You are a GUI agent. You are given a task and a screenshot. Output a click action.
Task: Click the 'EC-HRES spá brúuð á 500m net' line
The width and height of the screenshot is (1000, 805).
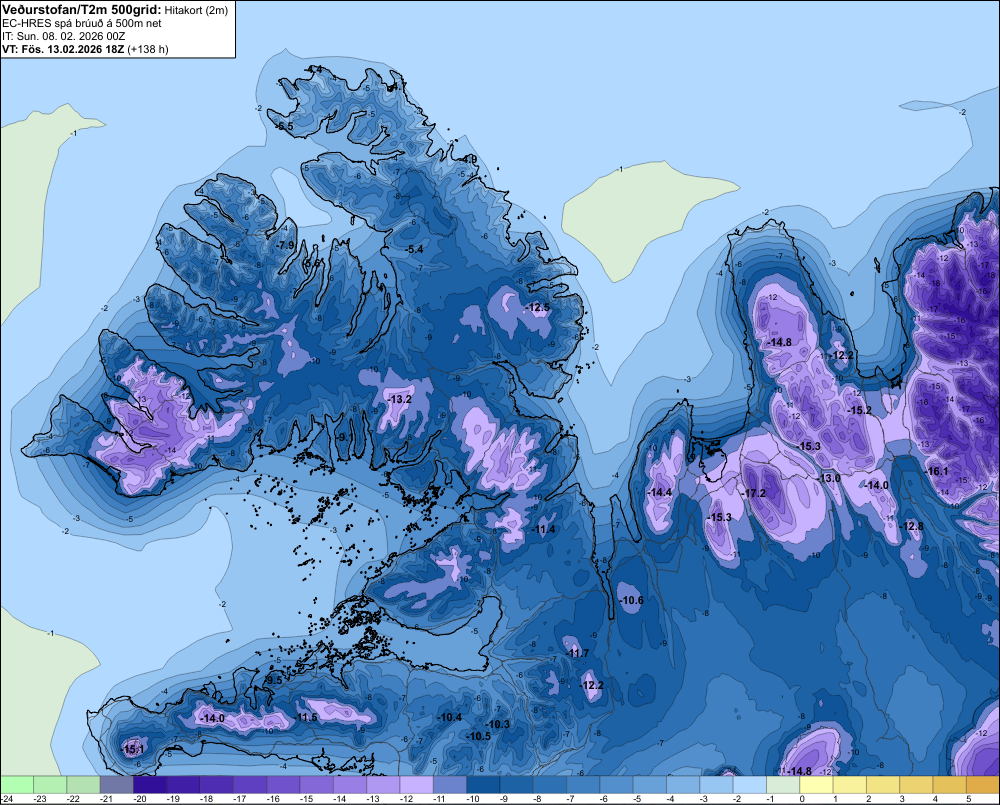point(82,23)
